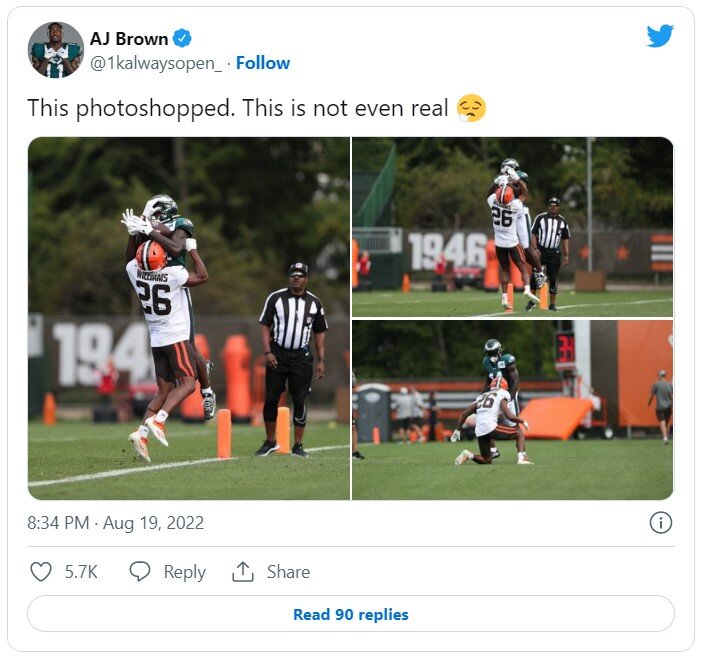Click the share upload arrow icon
The image size is (702, 660).
pos(243,572)
